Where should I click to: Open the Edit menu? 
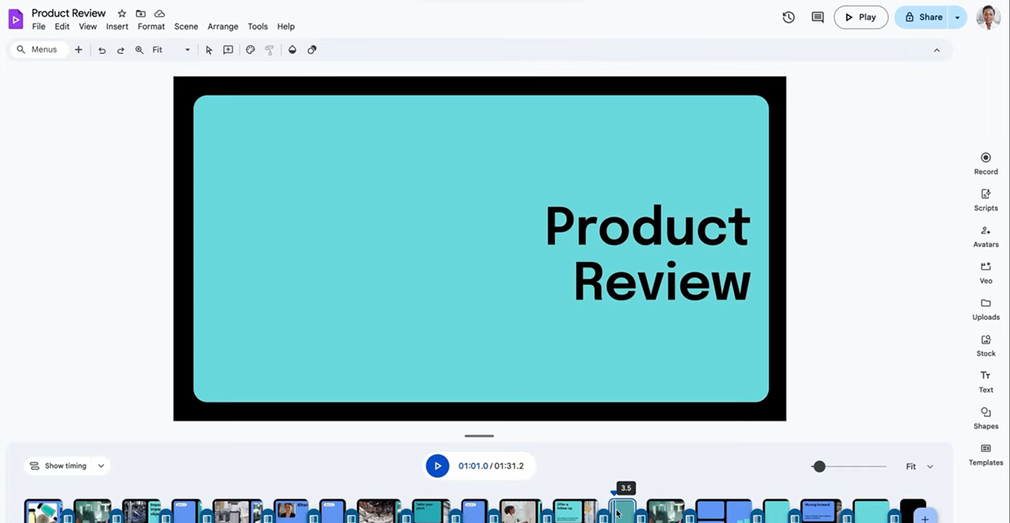62,26
